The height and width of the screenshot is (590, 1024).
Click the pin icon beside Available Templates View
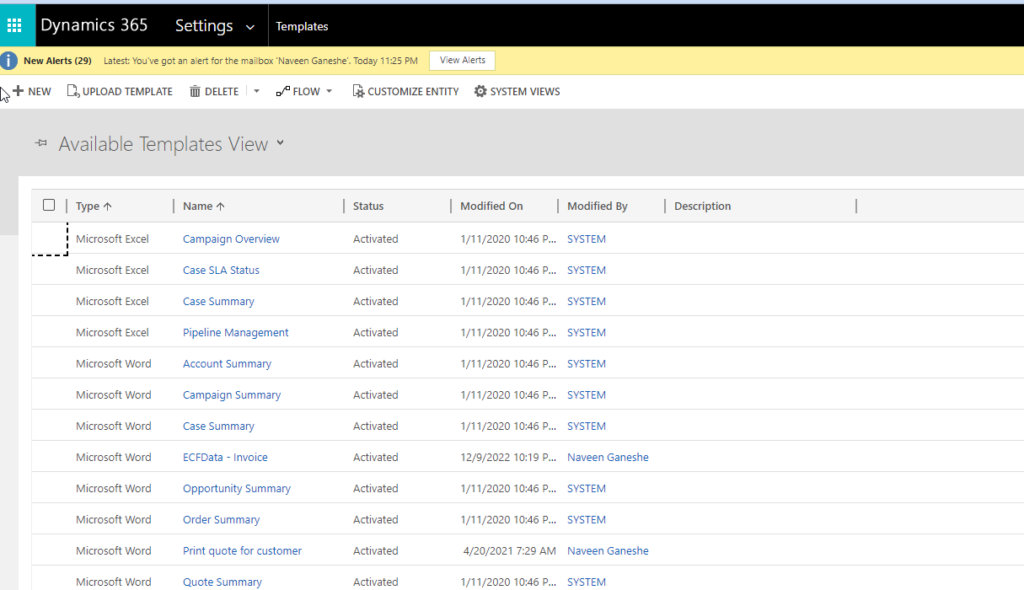click(x=40, y=143)
